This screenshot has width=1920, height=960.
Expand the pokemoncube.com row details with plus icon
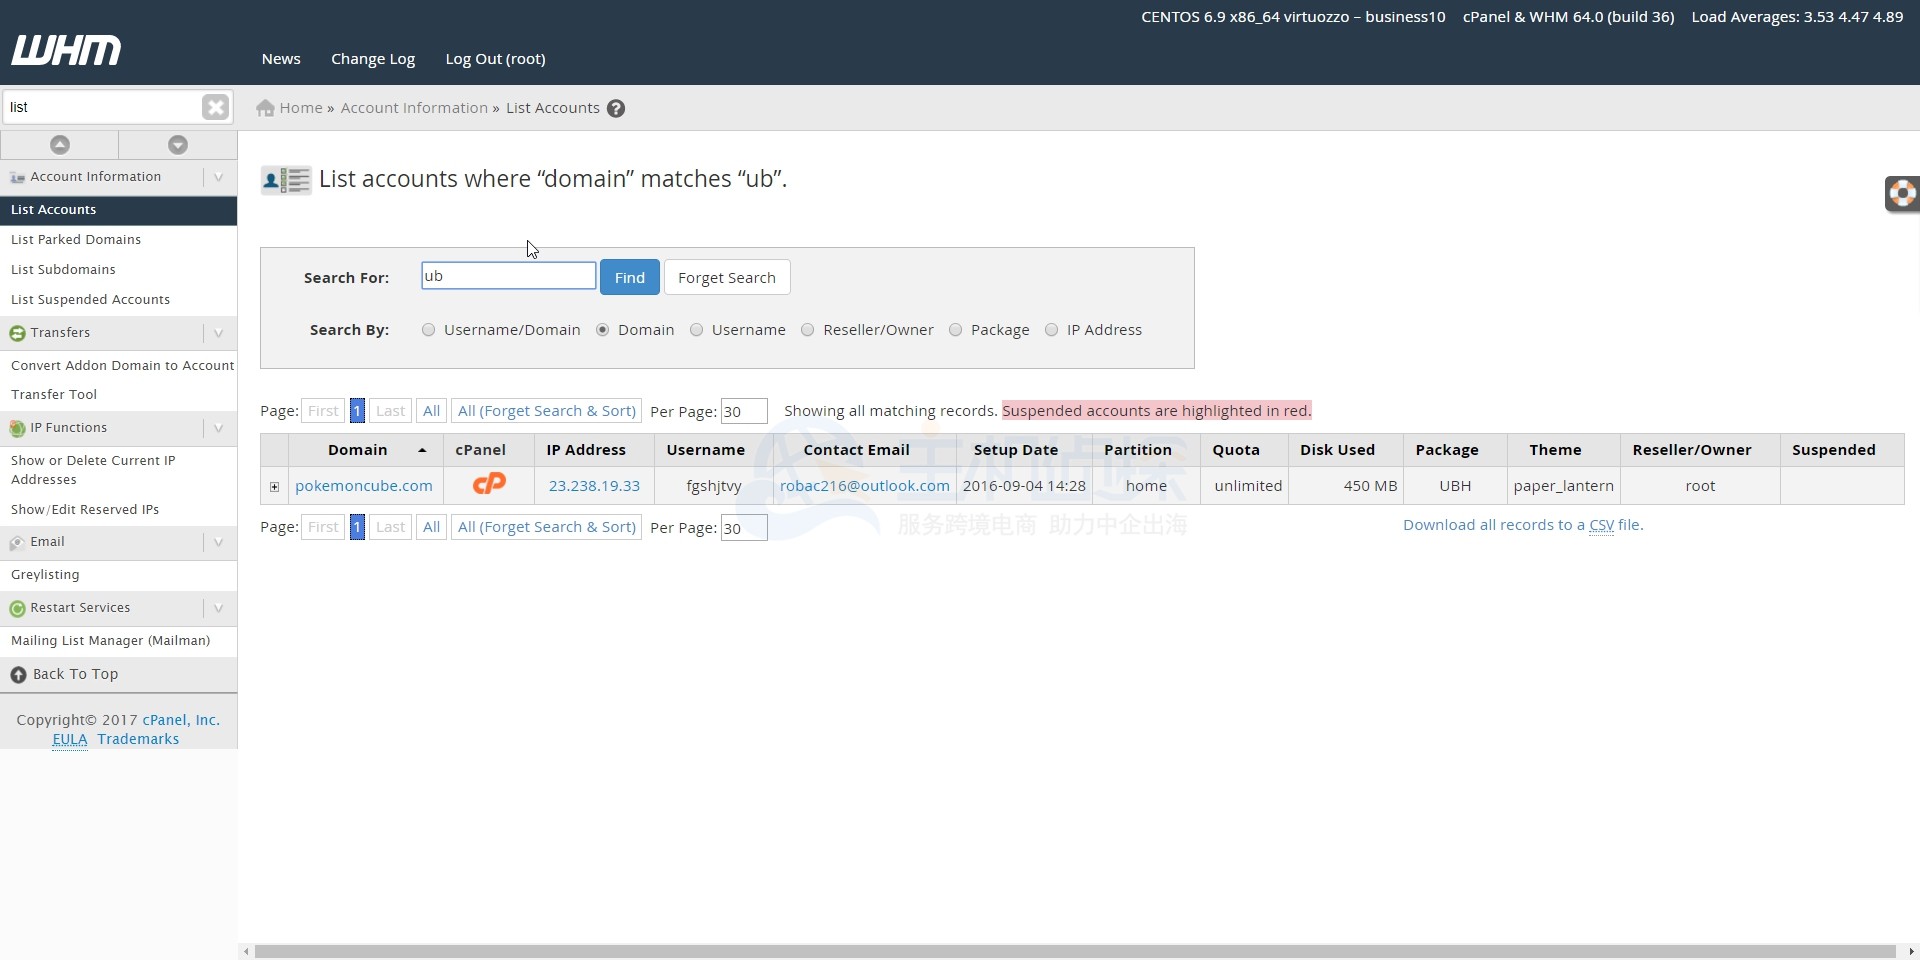274,486
